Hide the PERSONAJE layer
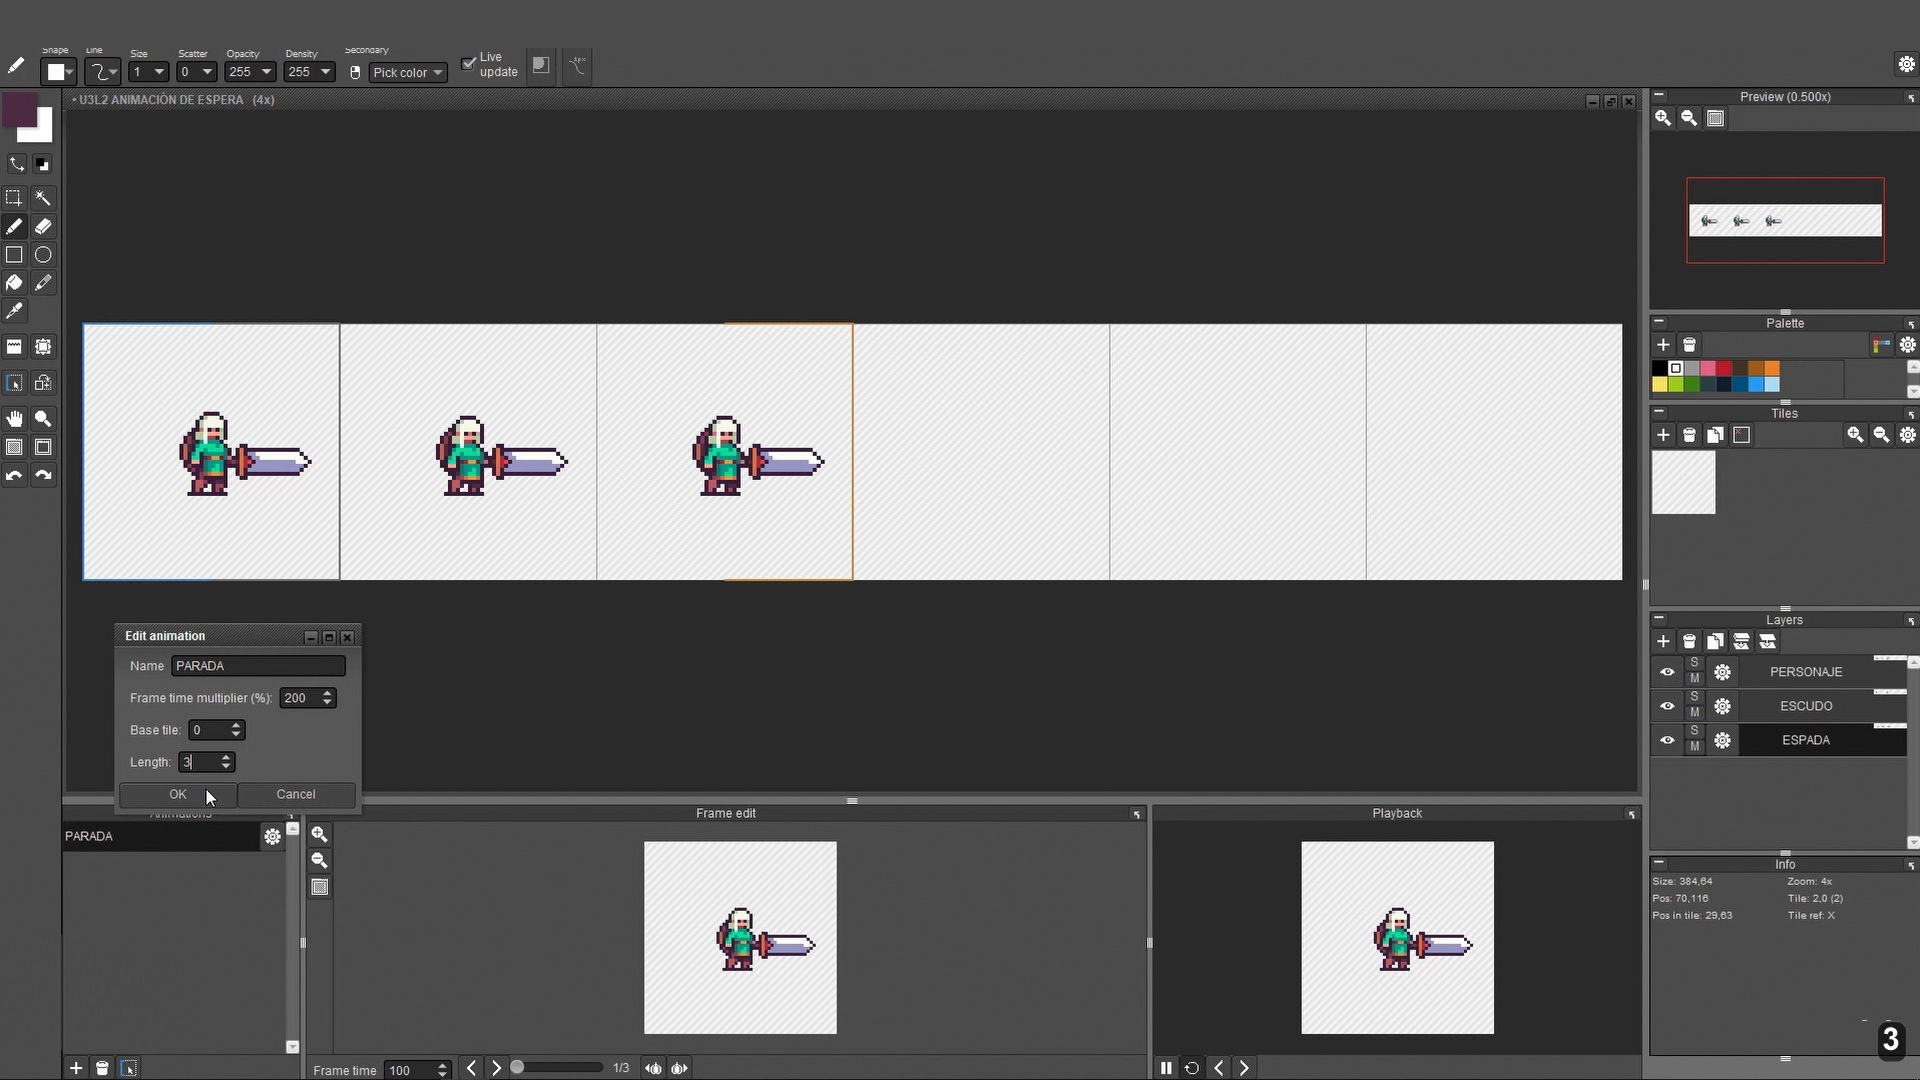Viewport: 1920px width, 1080px height. 1667,672
